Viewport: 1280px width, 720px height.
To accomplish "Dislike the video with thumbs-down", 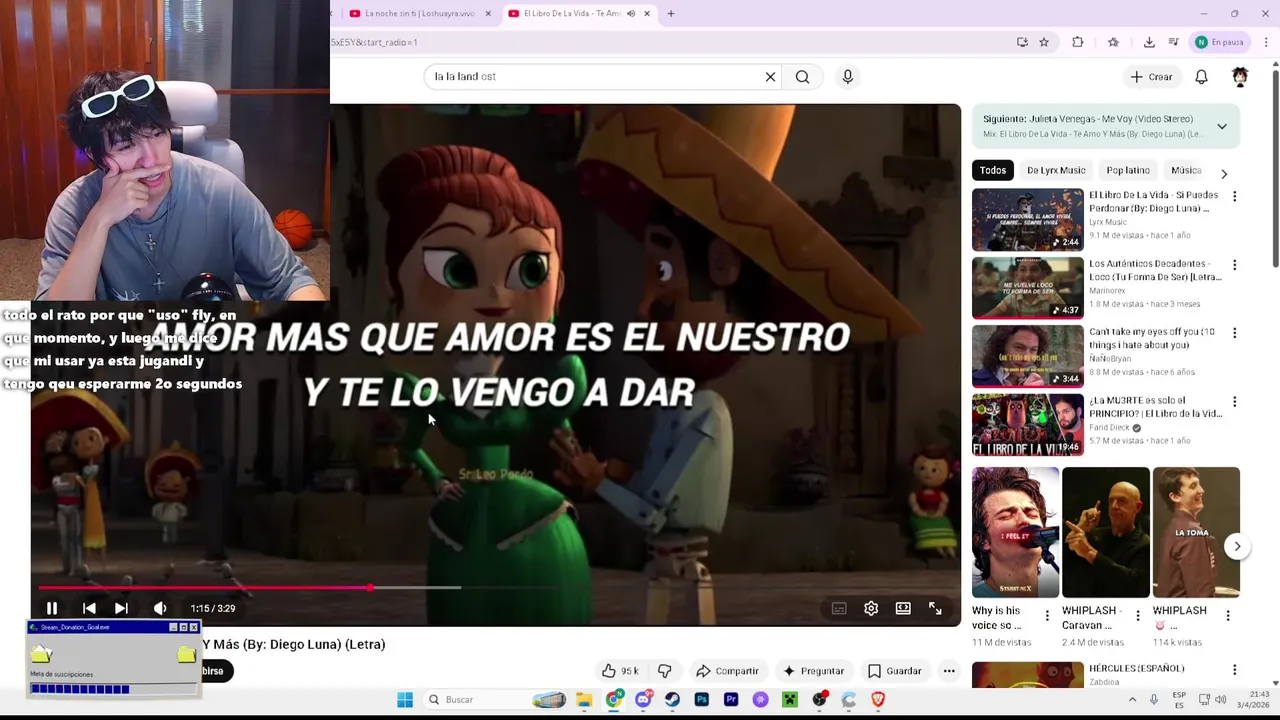I will (x=664, y=671).
